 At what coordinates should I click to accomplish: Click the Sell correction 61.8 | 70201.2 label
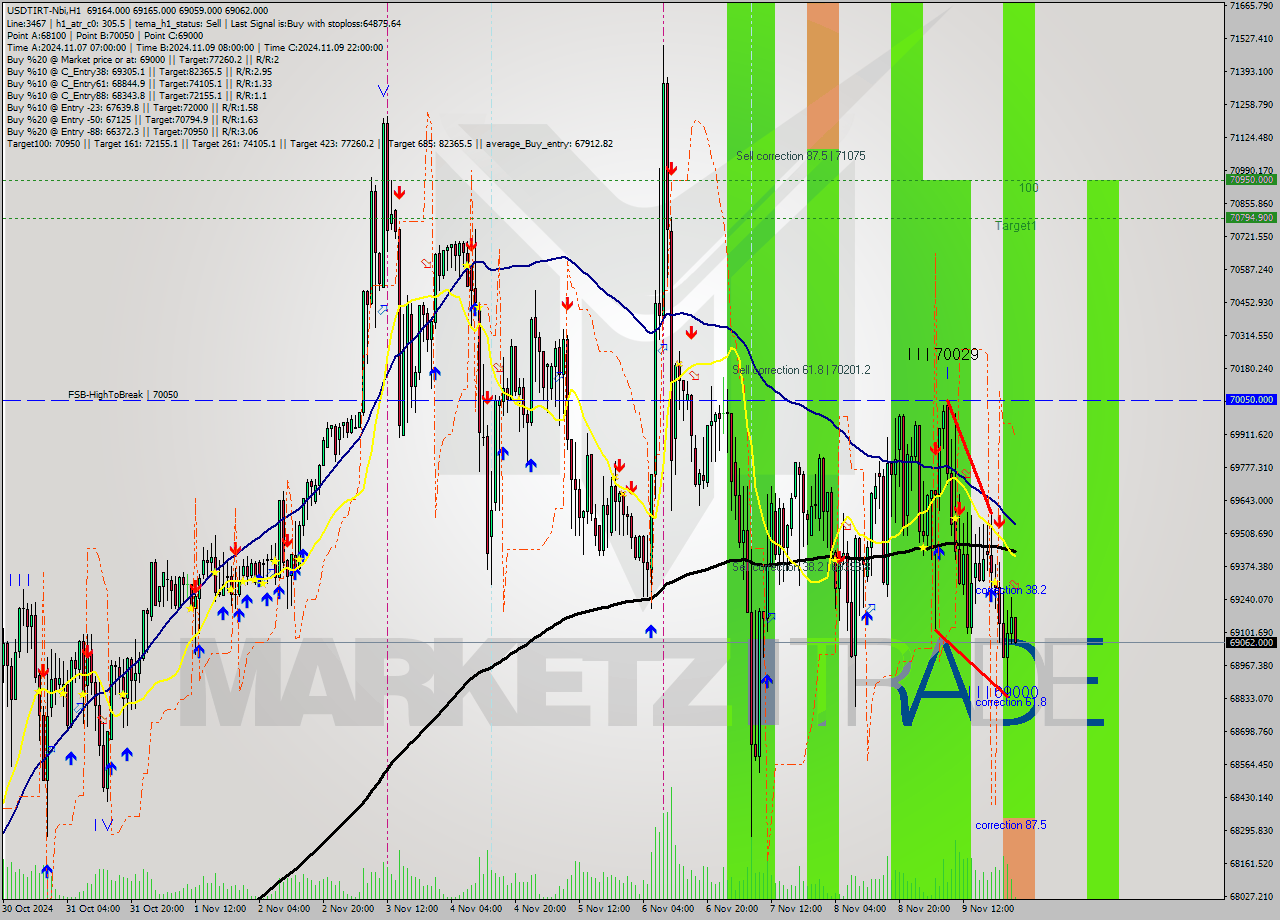click(x=801, y=370)
